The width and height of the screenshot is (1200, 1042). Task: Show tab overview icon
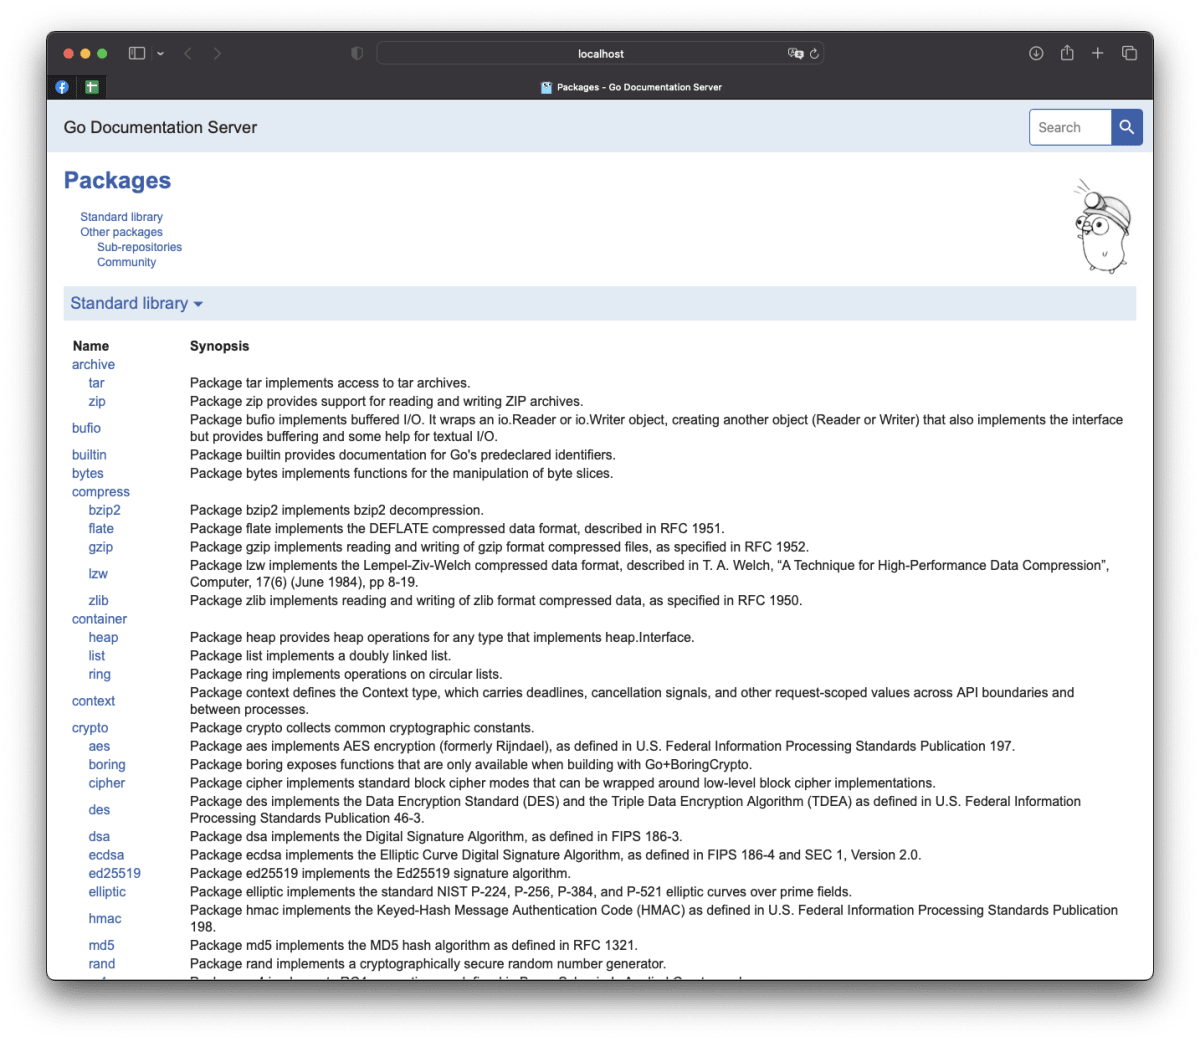1129,53
